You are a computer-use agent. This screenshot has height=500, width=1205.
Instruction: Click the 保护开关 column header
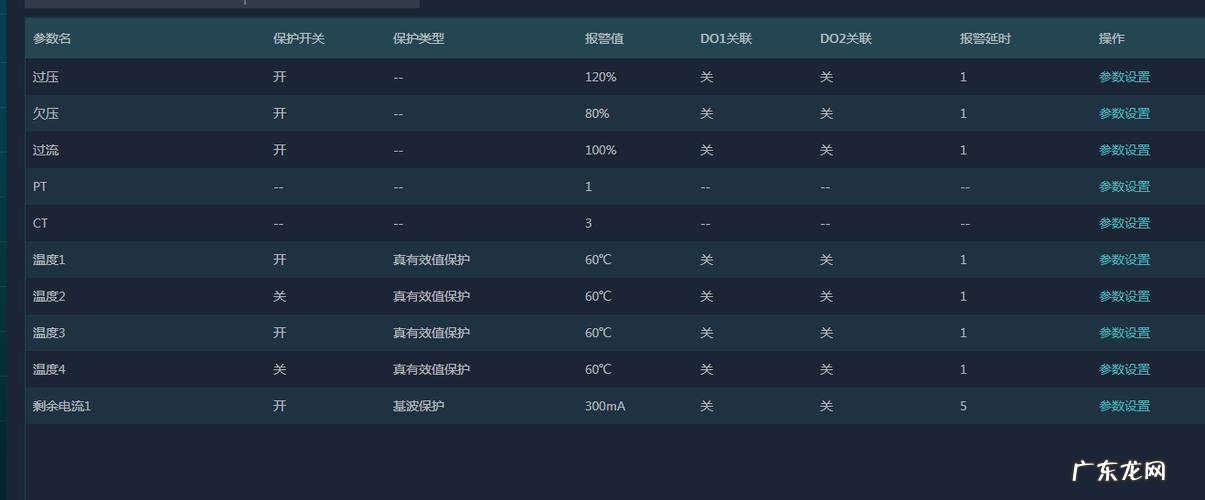pos(298,39)
